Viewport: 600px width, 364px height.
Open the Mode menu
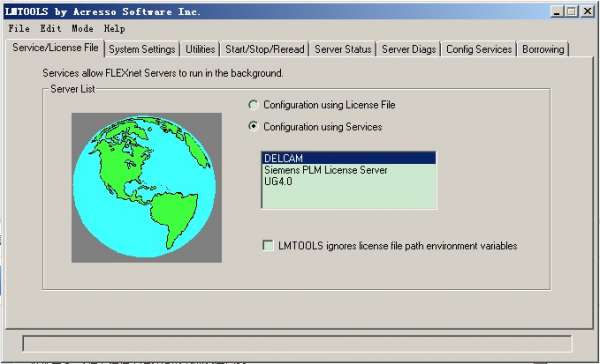click(x=83, y=29)
